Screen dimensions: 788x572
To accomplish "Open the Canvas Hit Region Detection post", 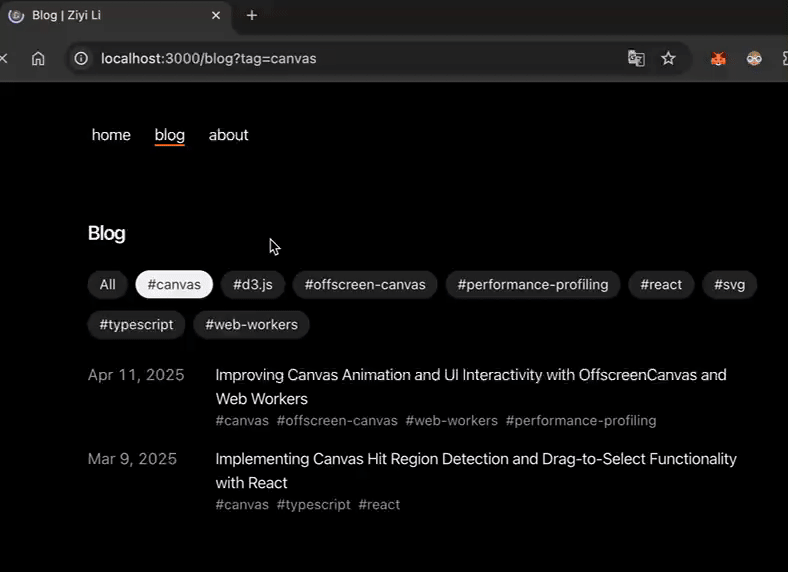I will point(476,471).
